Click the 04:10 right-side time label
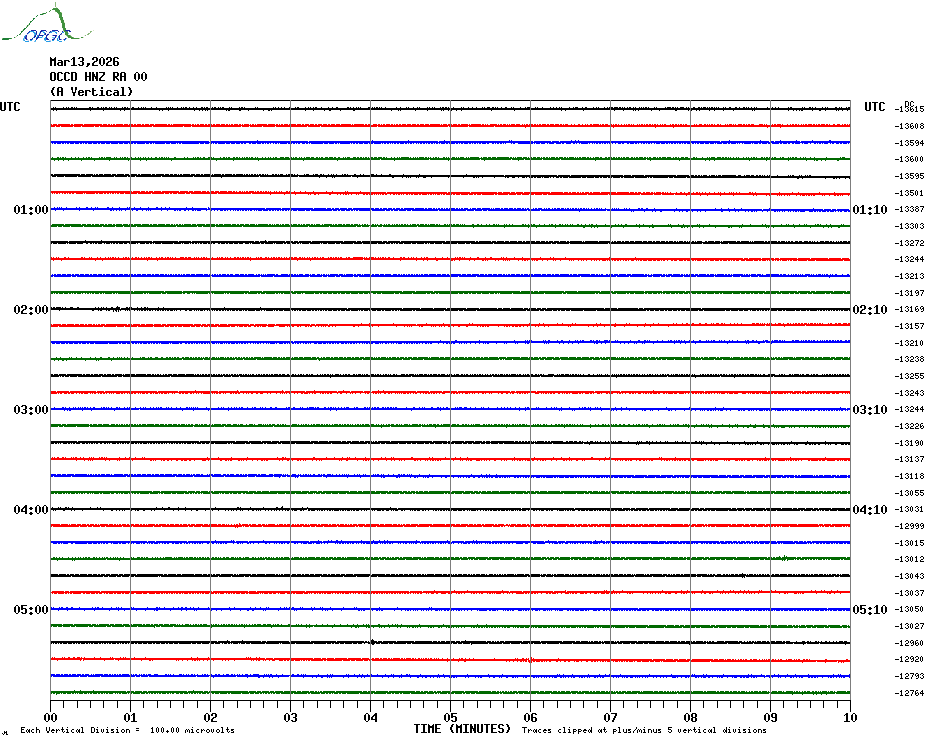This screenshot has height=744, width=930. [x=869, y=510]
